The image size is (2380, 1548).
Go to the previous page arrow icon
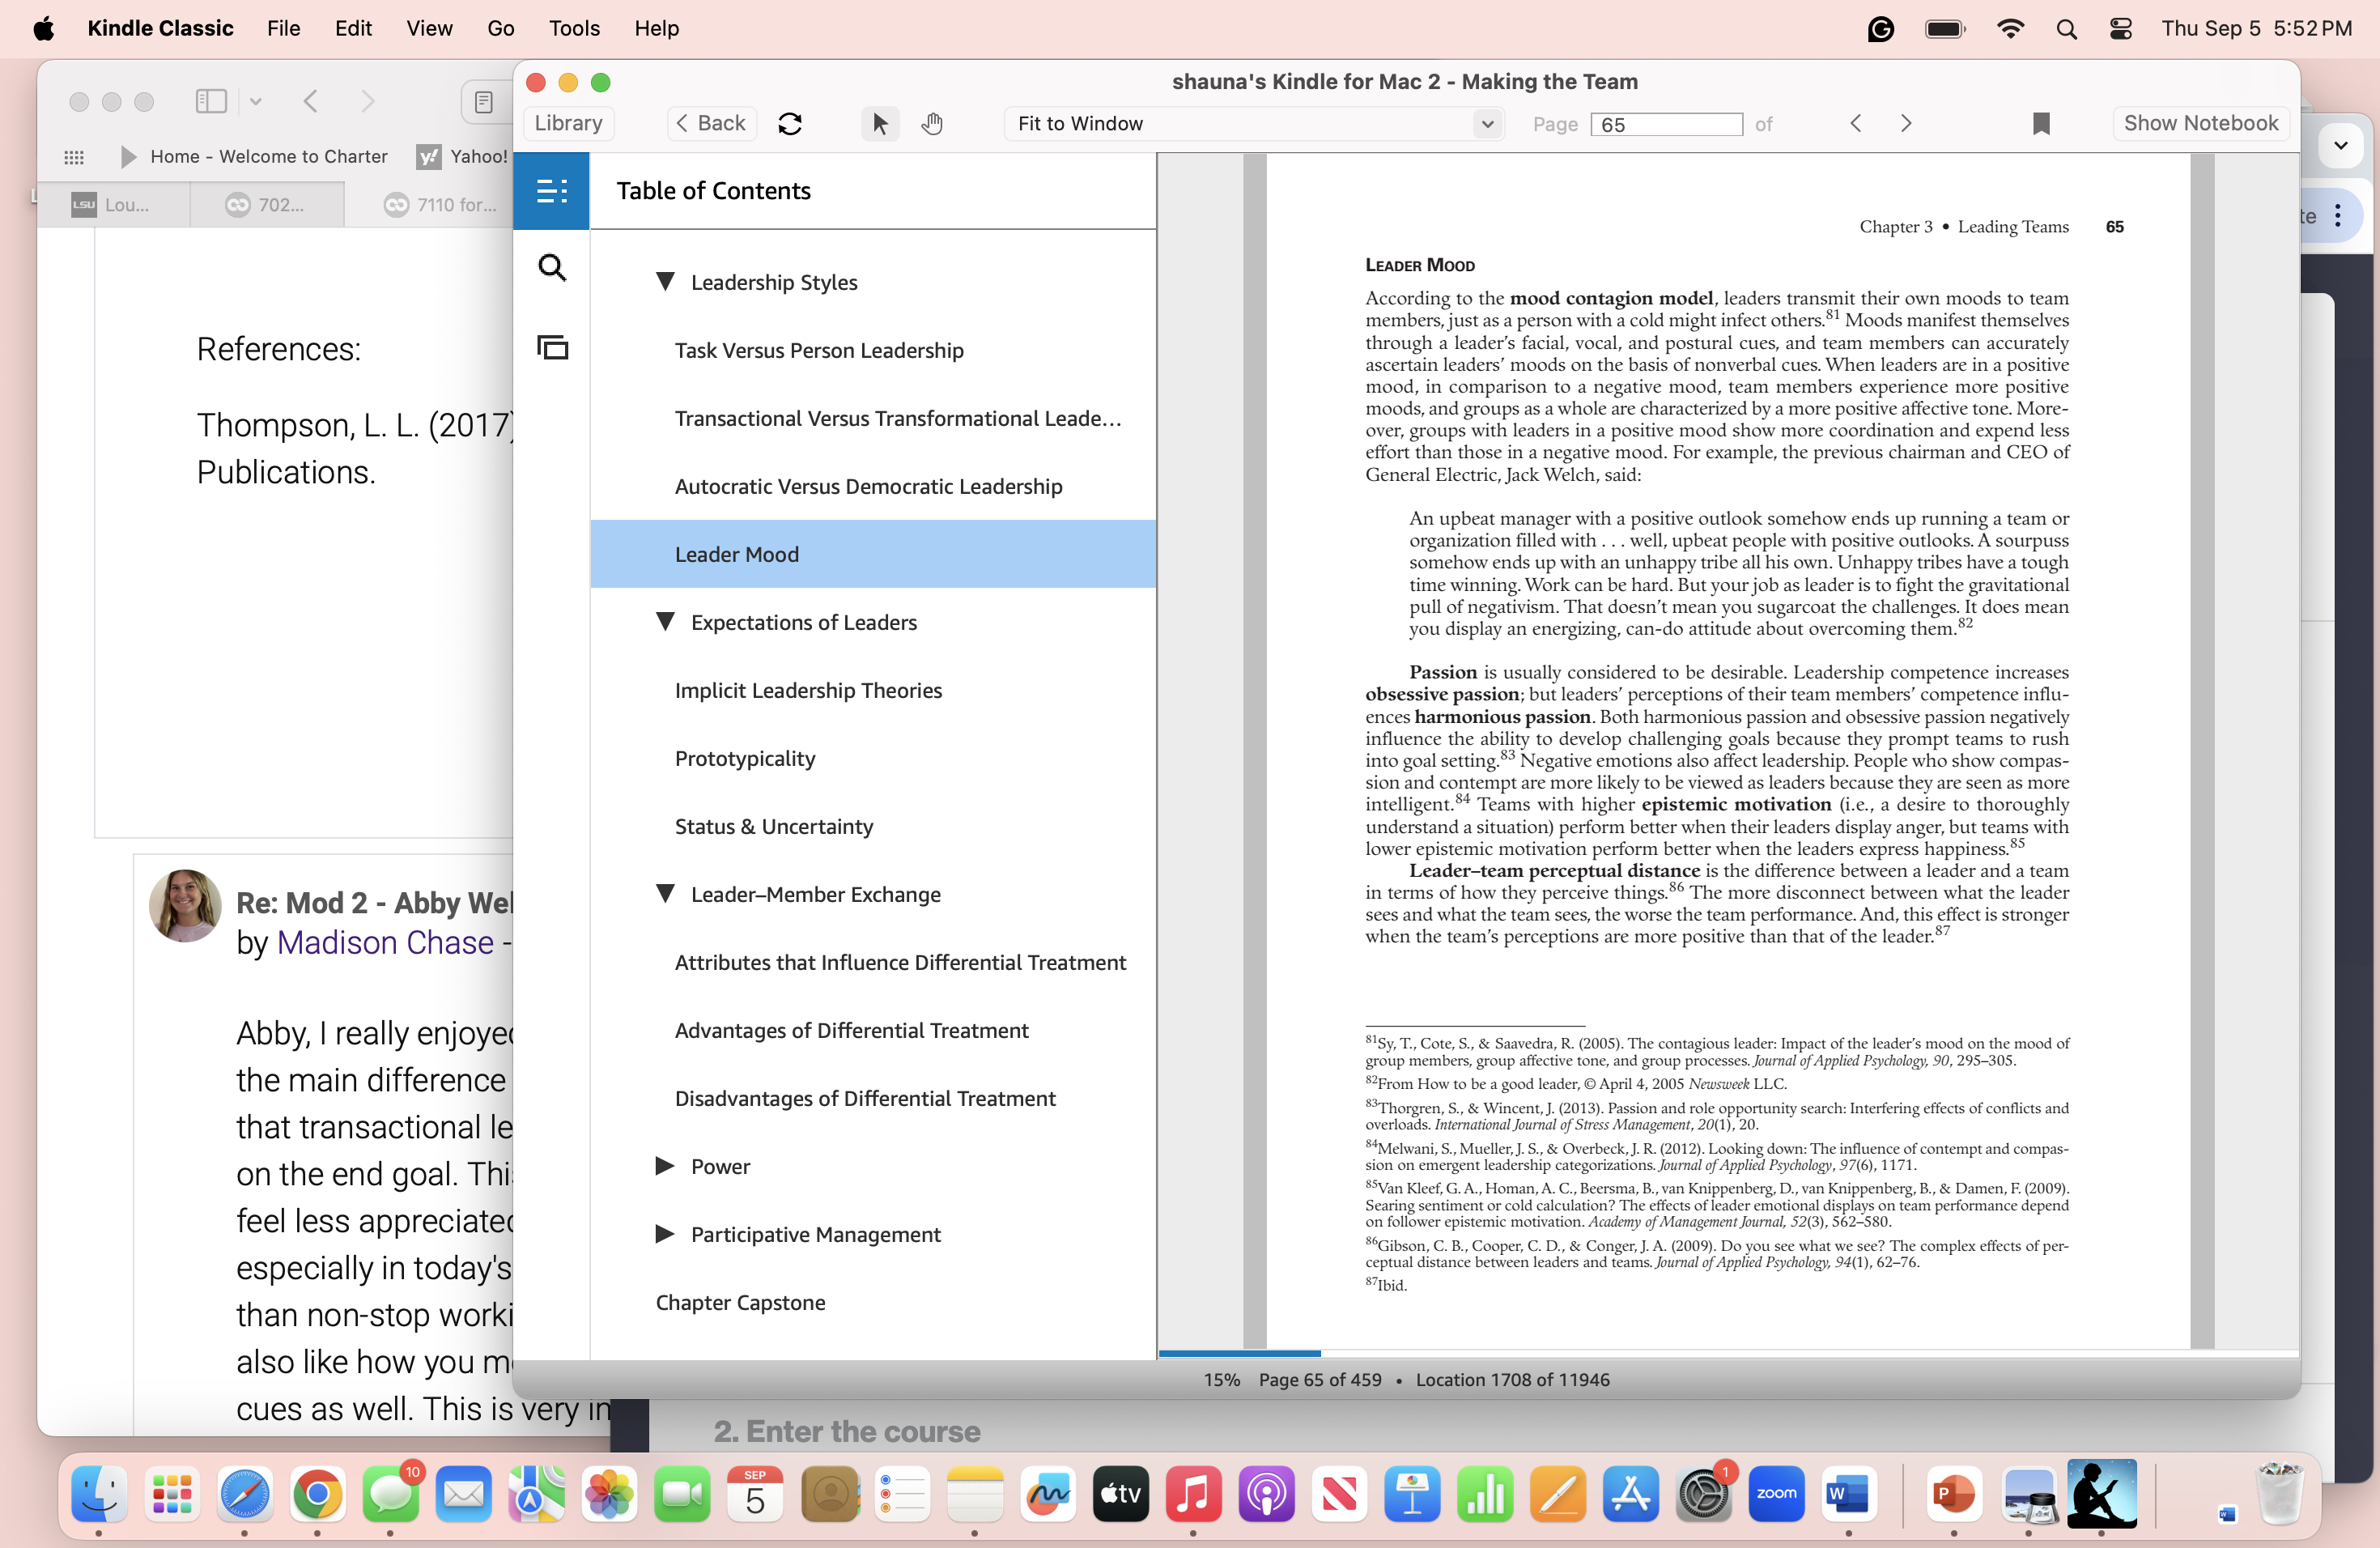click(x=1855, y=123)
